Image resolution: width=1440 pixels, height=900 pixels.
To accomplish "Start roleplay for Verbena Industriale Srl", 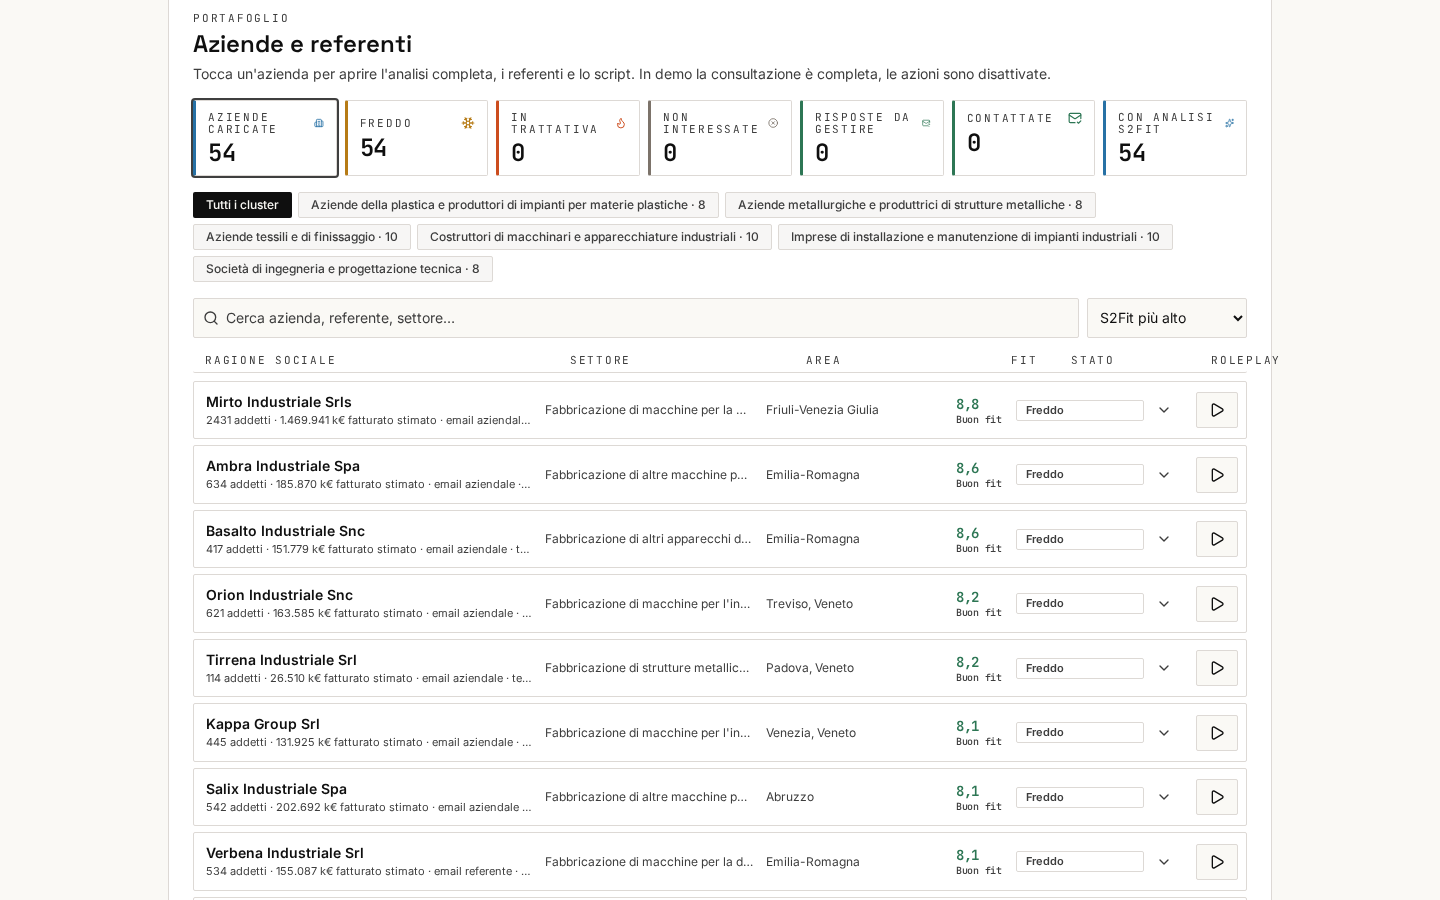I will point(1217,862).
